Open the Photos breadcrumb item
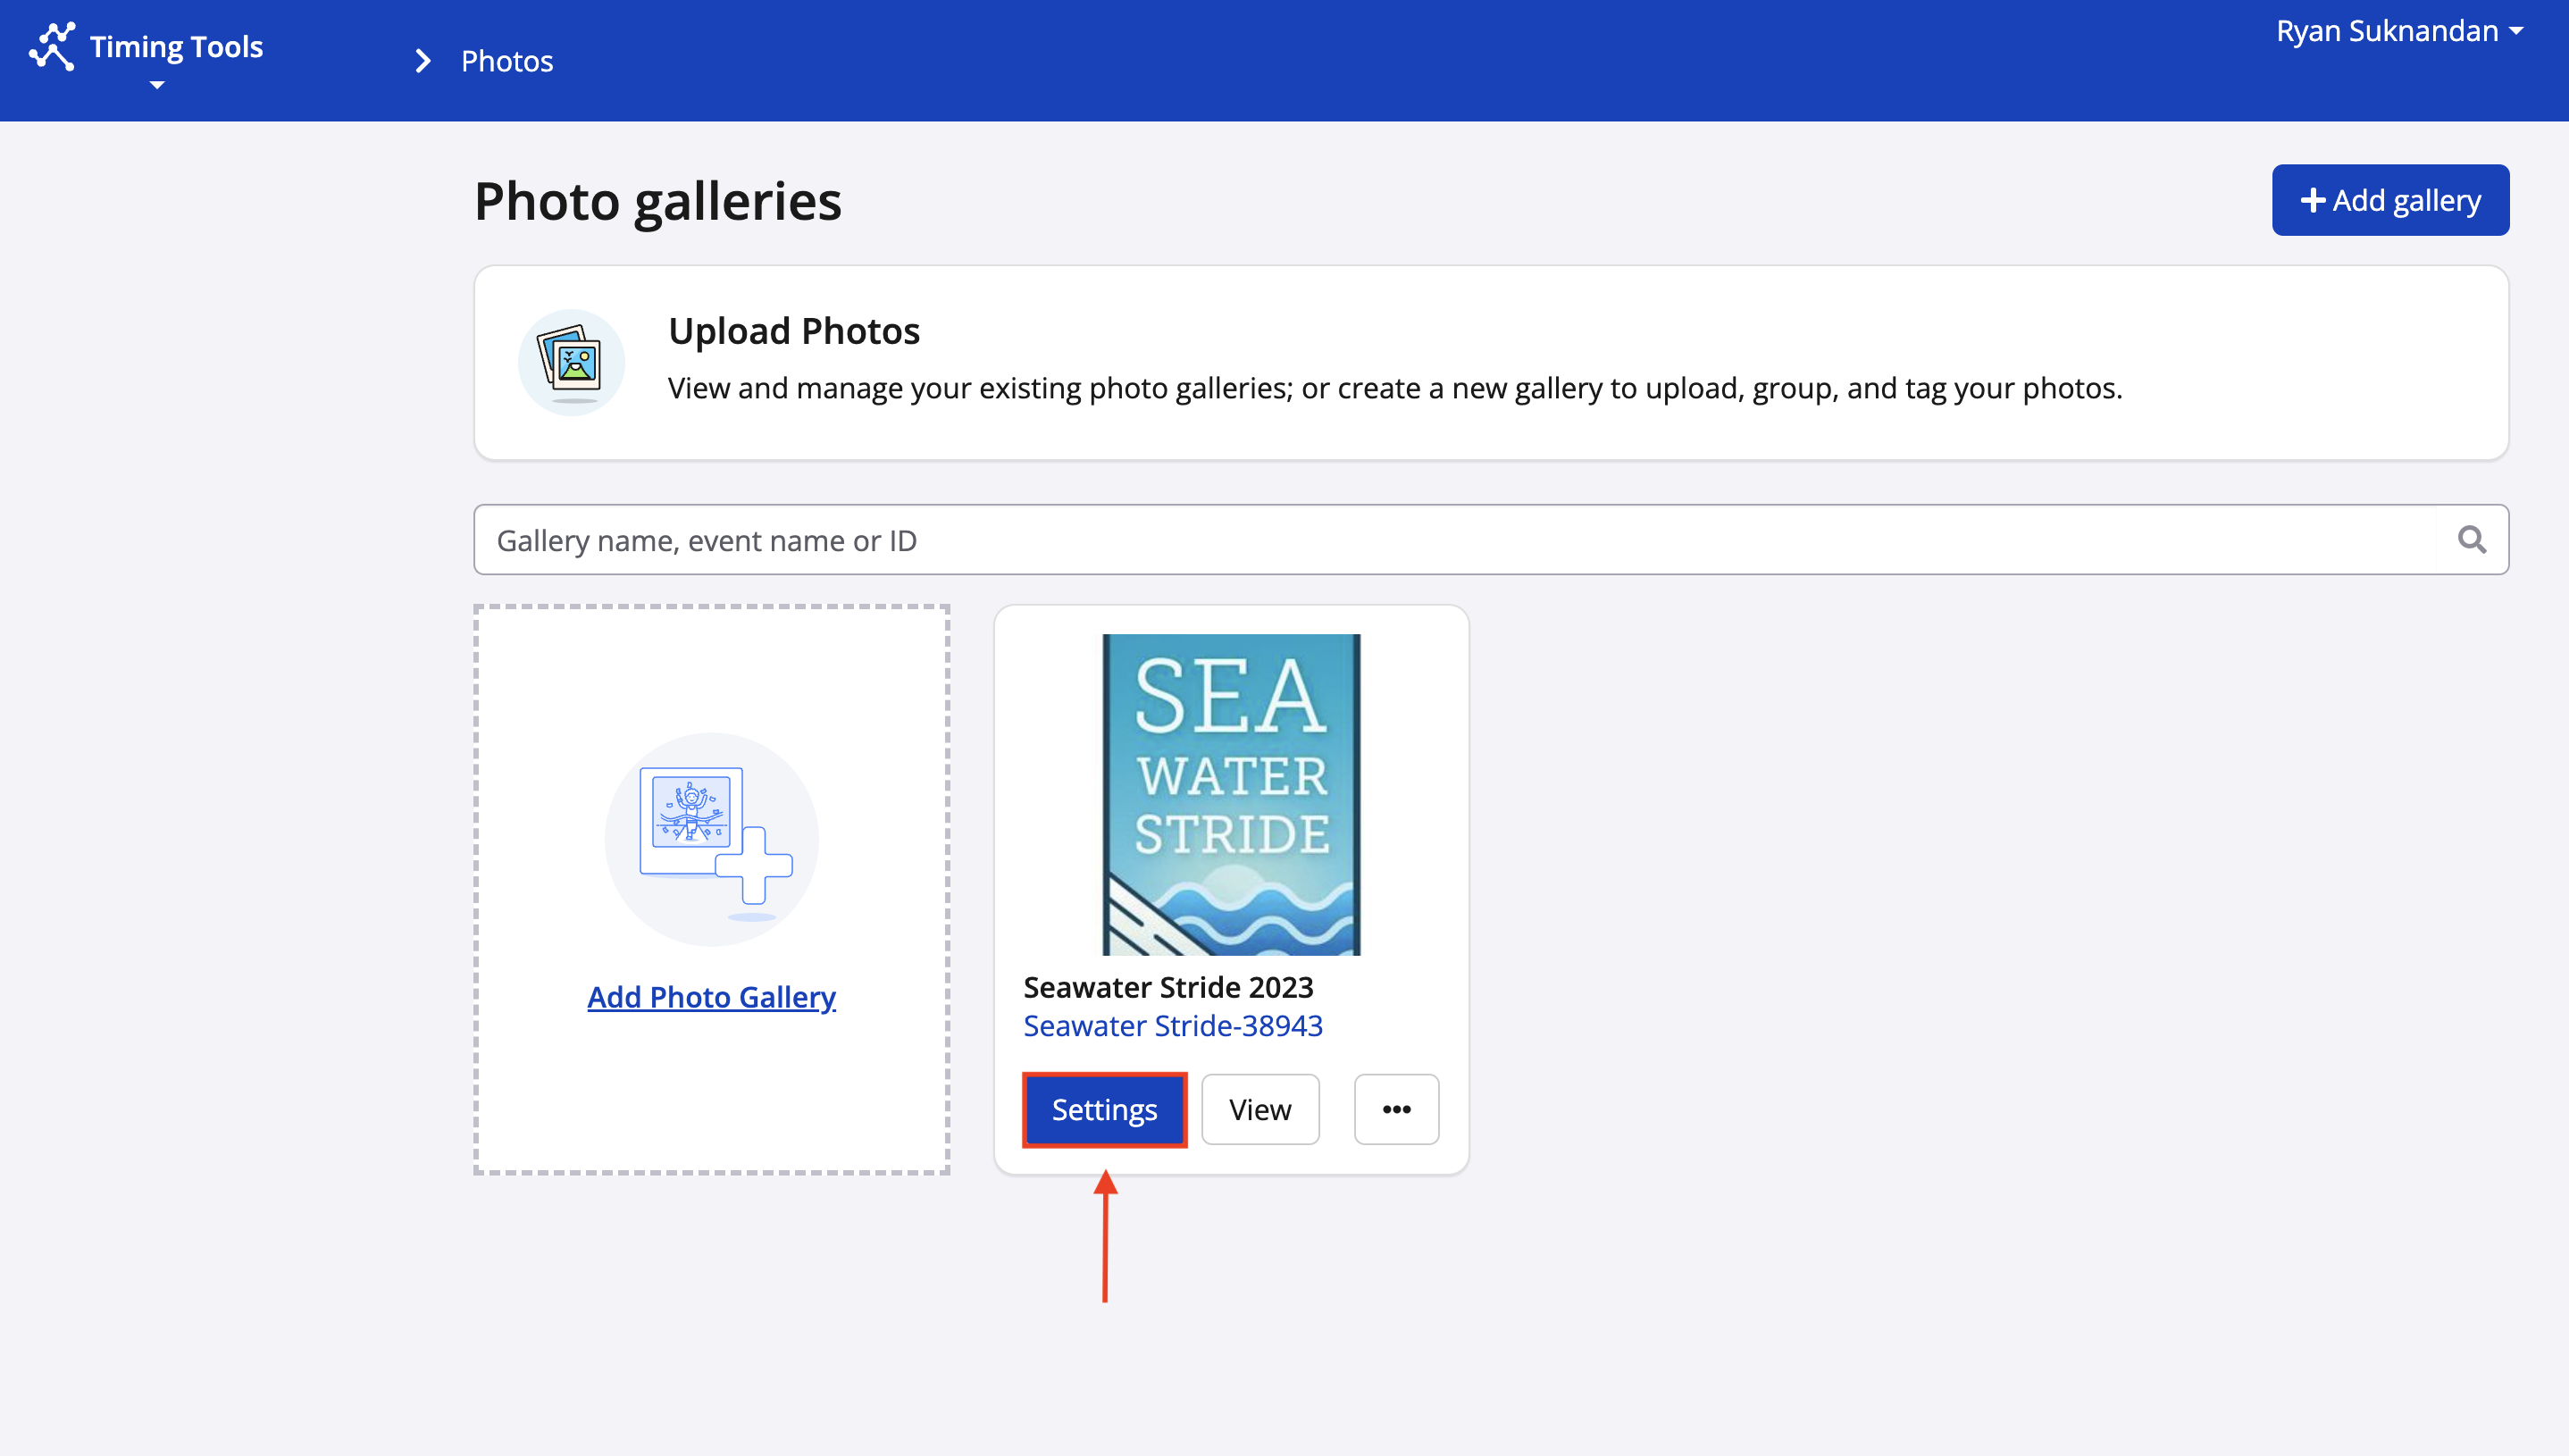The height and width of the screenshot is (1456, 2569). pos(506,62)
